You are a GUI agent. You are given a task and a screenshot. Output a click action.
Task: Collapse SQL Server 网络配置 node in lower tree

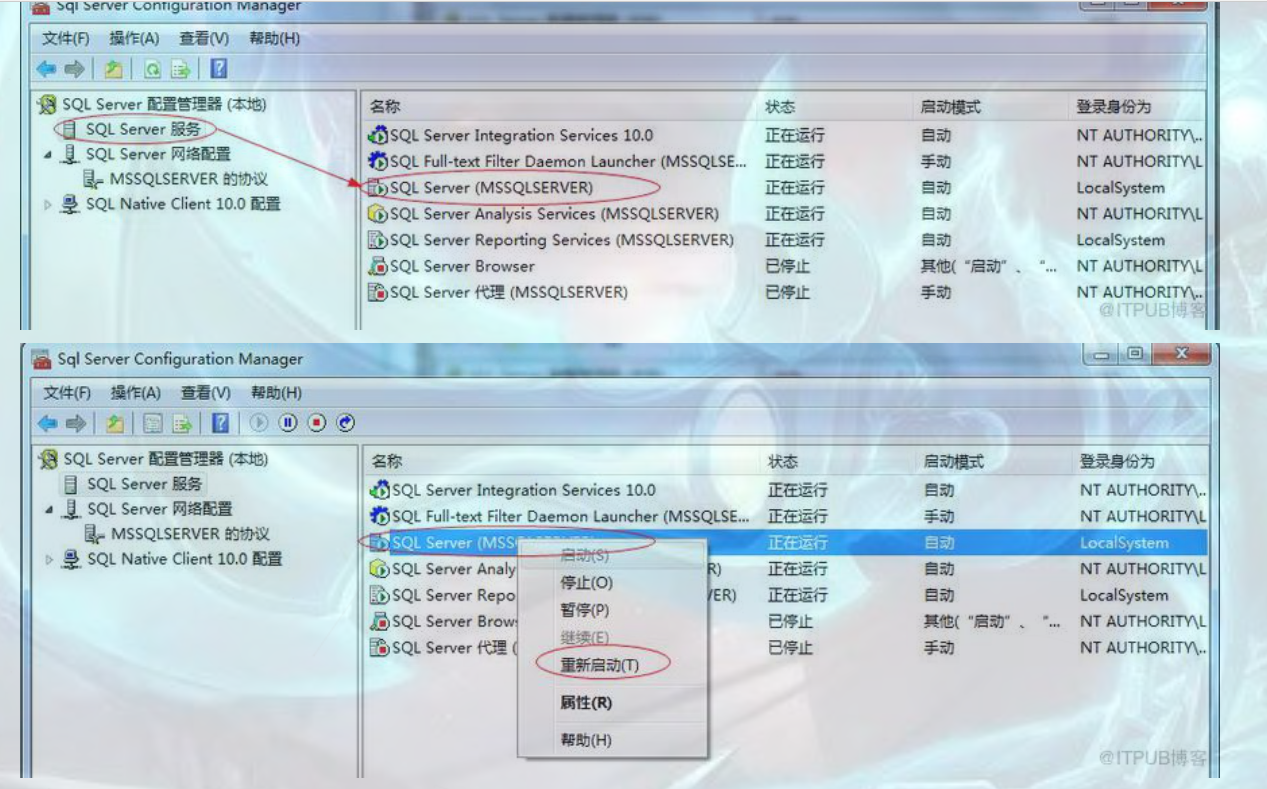[49, 510]
